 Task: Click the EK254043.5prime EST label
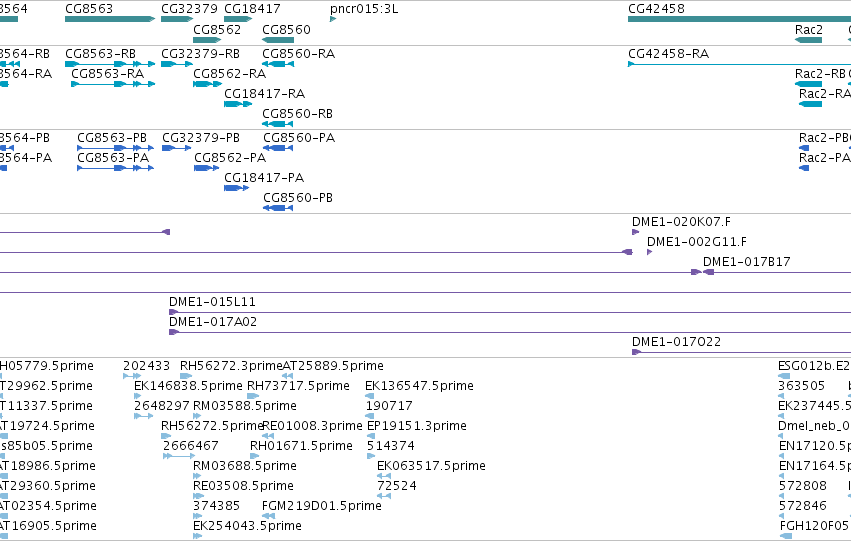(247, 527)
